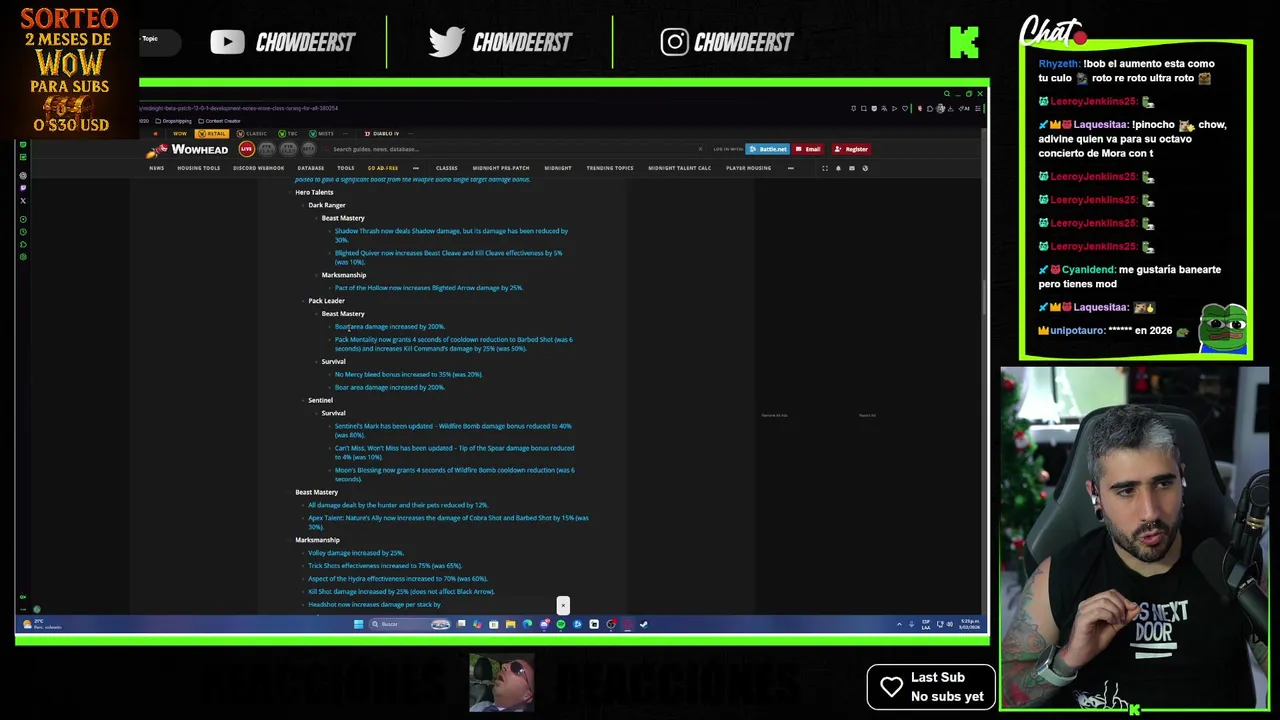Viewport: 1280px width, 720px height.
Task: Collapse the Pack Leader section bullet
Action: coord(303,301)
